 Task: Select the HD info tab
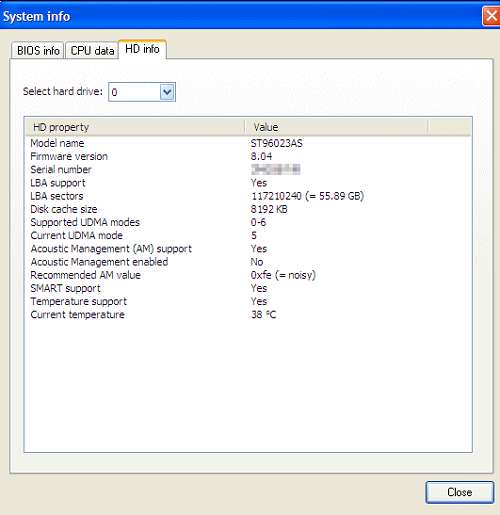pos(142,49)
